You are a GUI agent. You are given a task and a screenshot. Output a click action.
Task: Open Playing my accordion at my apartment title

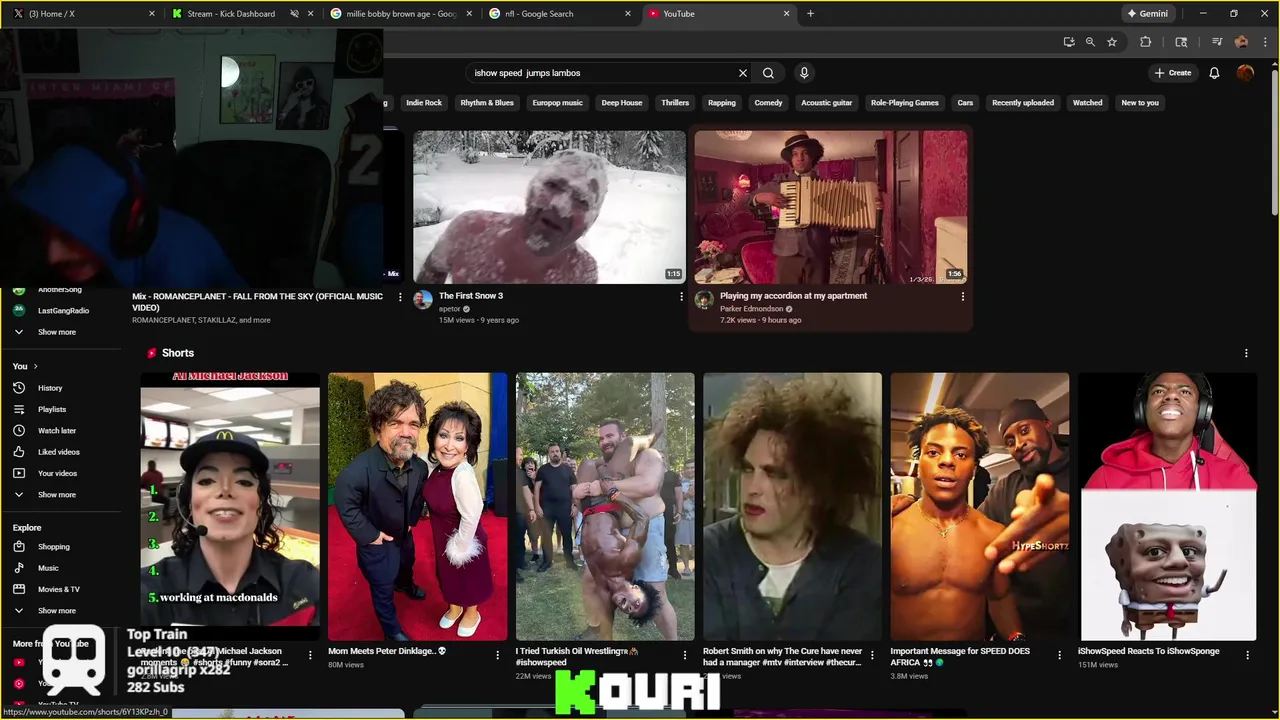point(794,296)
